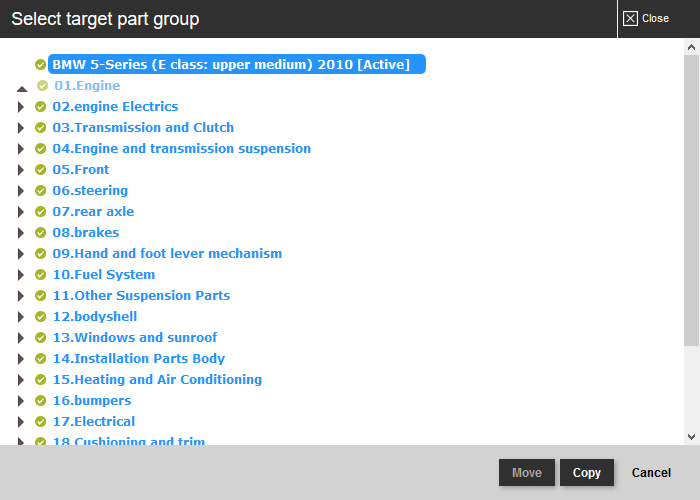
Task: Select 12.bodyshell part group
Action: (95, 316)
